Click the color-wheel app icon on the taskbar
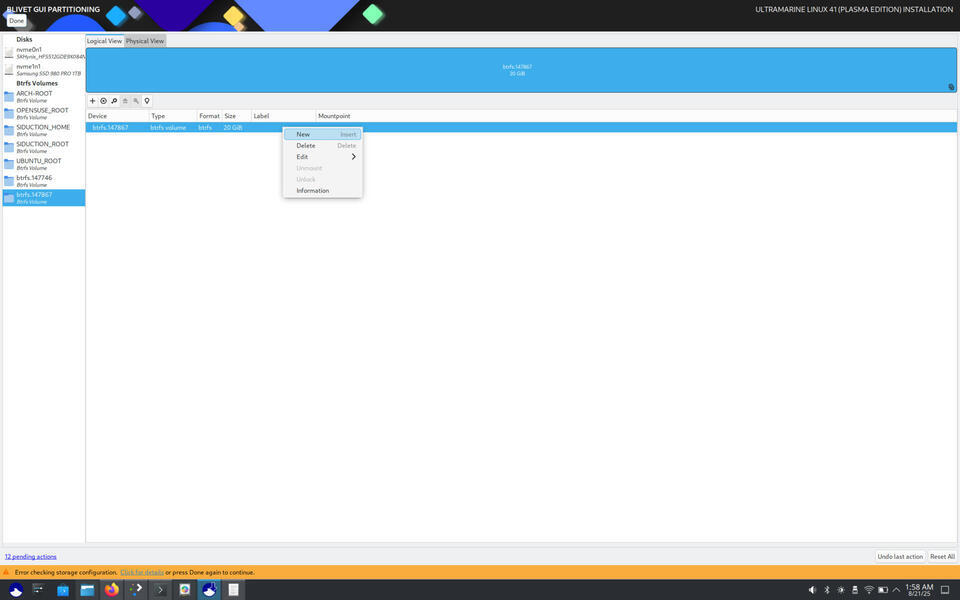 (x=185, y=590)
